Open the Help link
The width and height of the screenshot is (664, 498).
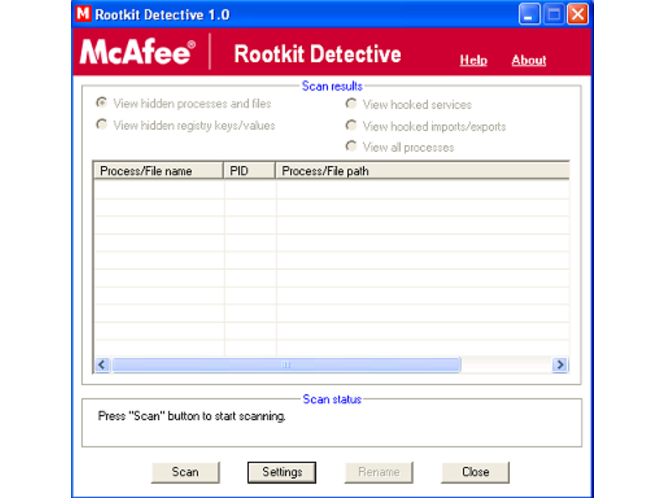(473, 60)
